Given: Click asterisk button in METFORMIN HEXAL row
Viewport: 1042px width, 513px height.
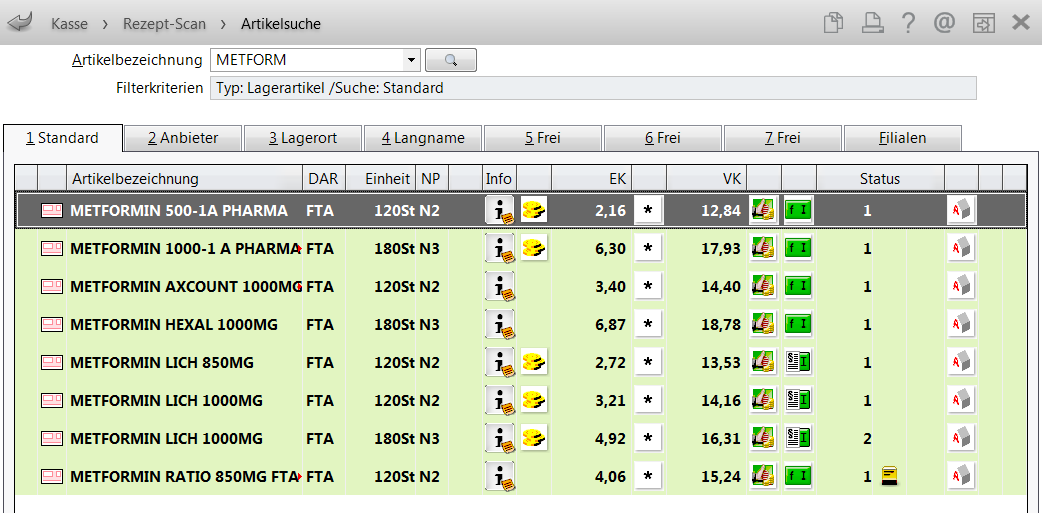Looking at the screenshot, I should pyautogui.click(x=649, y=324).
